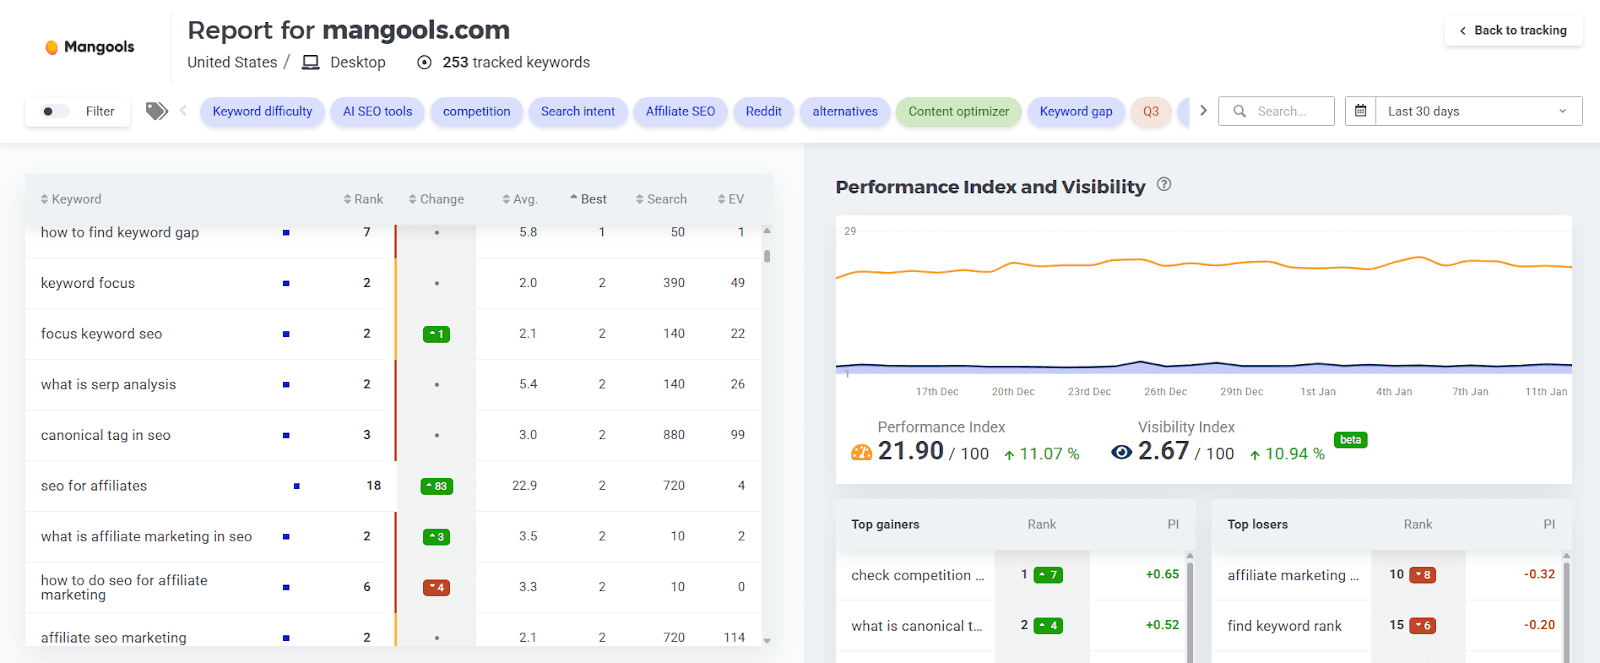Click -6 badge for find keyword rank

click(x=1423, y=626)
